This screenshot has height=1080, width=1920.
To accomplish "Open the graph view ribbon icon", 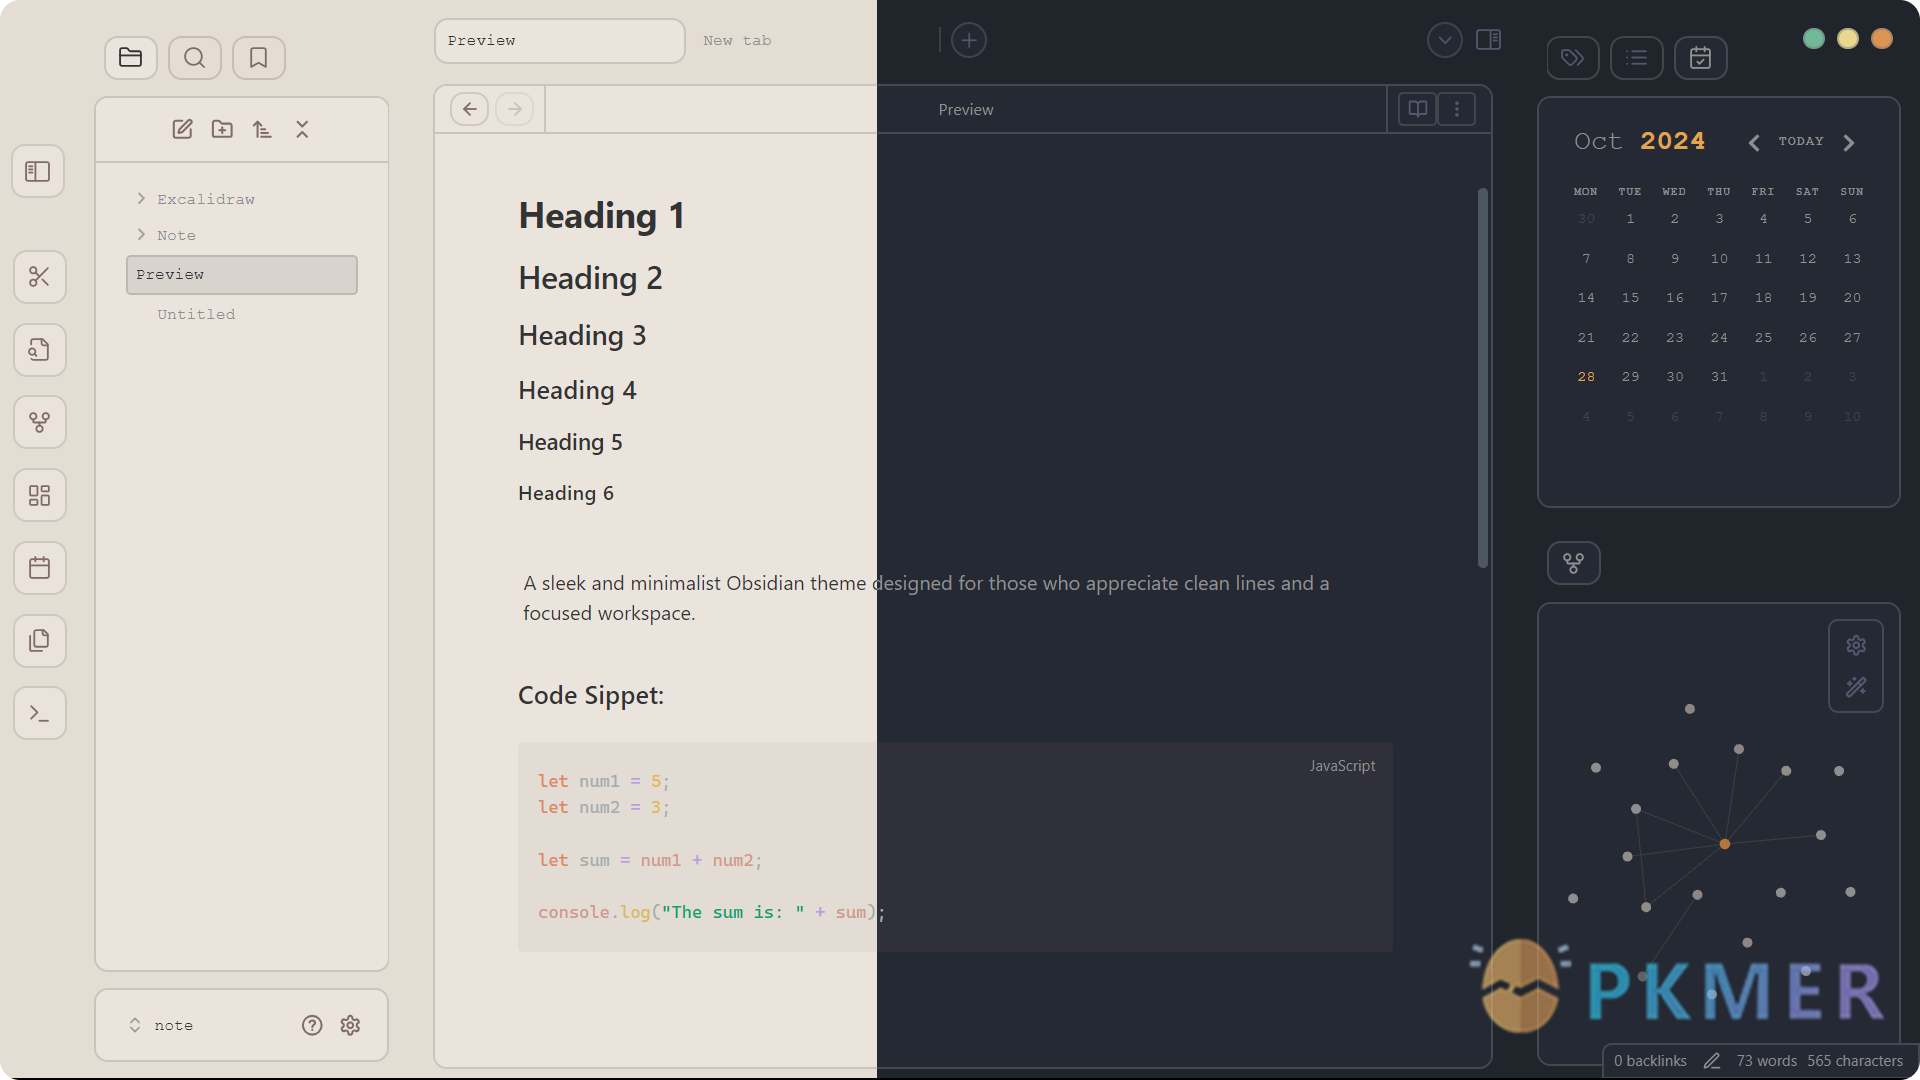I will tap(40, 423).
